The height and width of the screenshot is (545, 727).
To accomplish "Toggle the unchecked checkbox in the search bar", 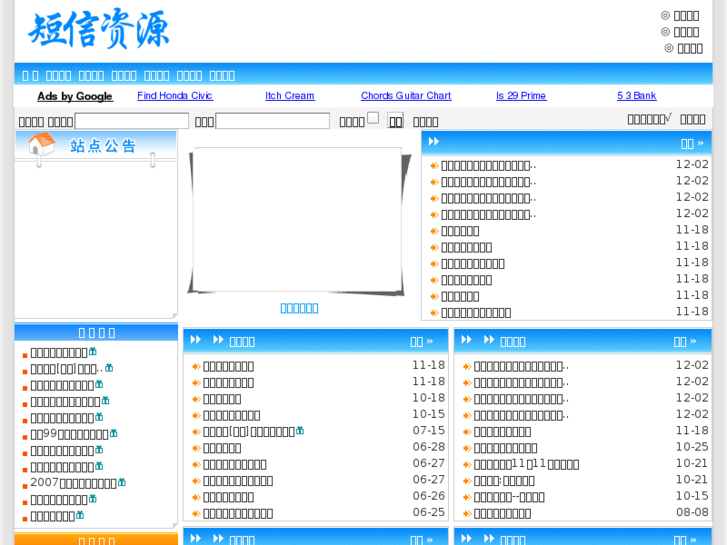I will click(x=373, y=118).
